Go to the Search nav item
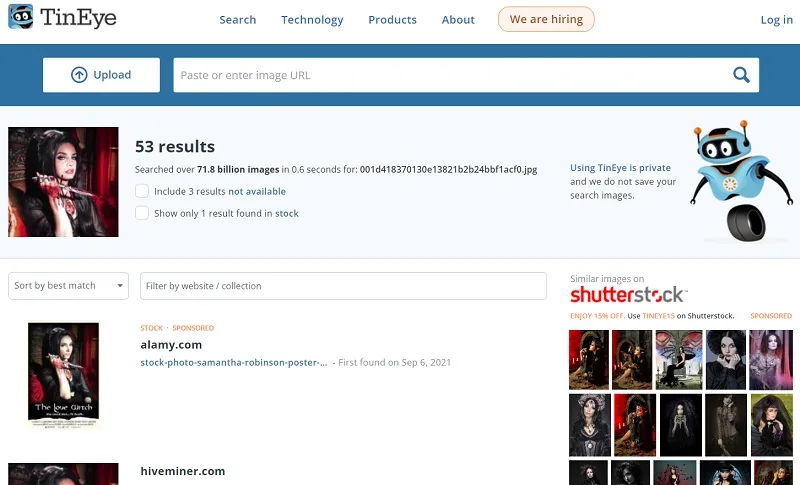 [x=238, y=20]
